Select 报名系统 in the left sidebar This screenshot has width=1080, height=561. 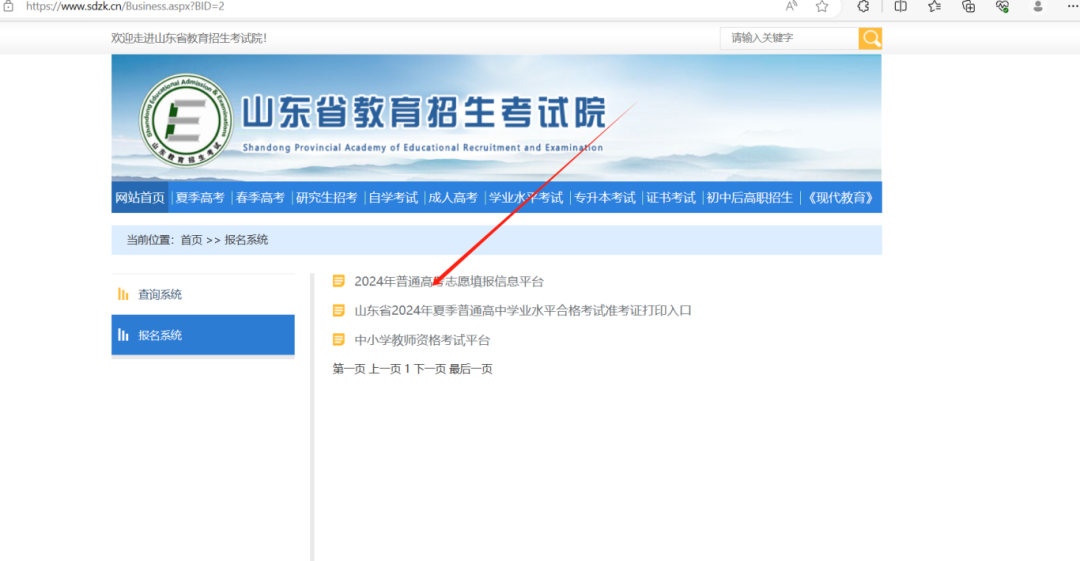(x=160, y=336)
